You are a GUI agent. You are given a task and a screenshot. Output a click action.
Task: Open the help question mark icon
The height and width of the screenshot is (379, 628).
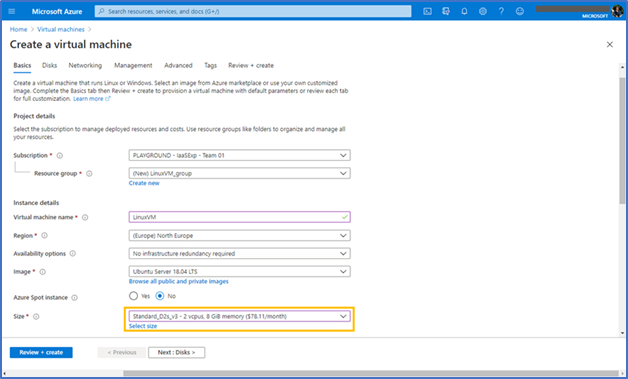[x=501, y=12]
